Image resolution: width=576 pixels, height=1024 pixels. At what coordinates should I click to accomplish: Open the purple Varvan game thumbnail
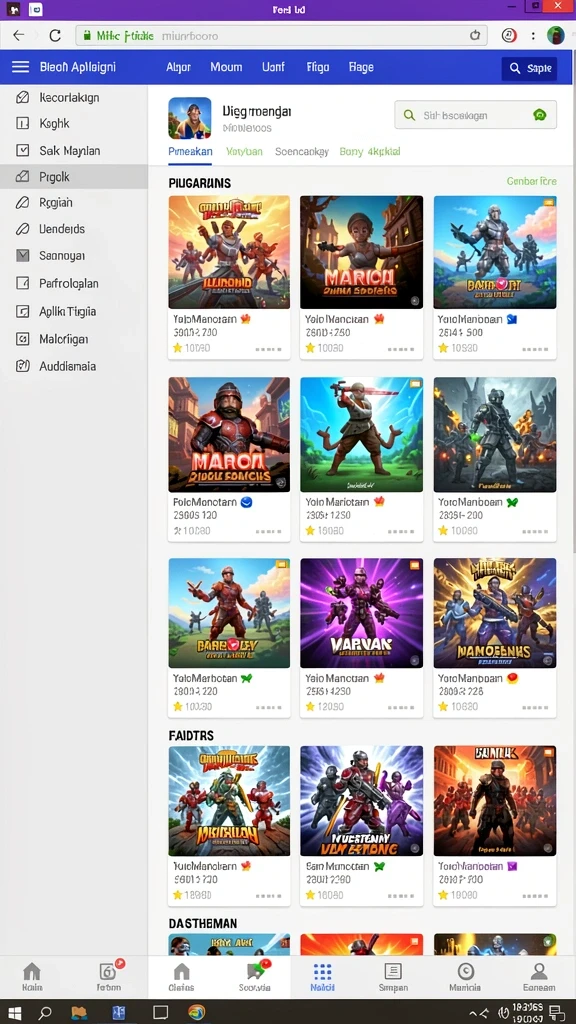click(361, 613)
